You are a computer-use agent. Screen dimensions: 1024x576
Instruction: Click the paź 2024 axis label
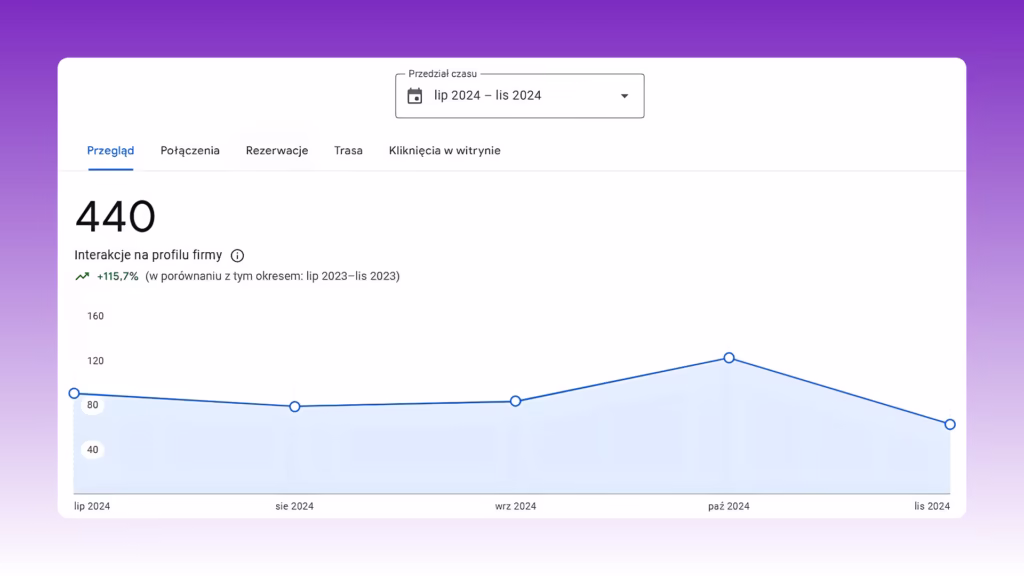tap(729, 506)
